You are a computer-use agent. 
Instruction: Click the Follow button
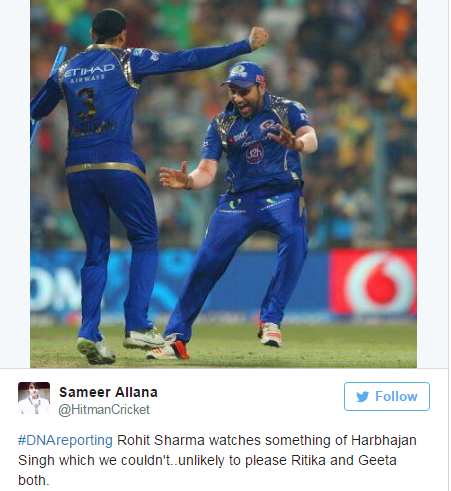pyautogui.click(x=387, y=396)
